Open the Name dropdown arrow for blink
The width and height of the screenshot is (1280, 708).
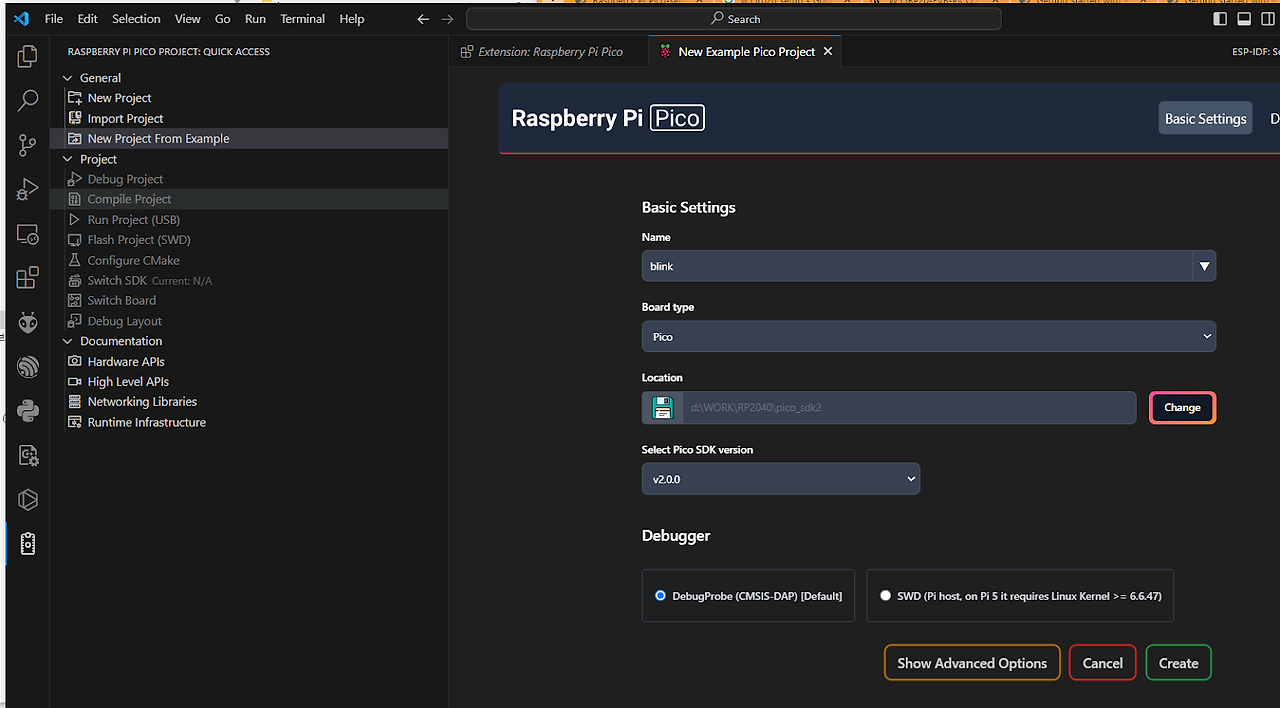click(x=1204, y=266)
